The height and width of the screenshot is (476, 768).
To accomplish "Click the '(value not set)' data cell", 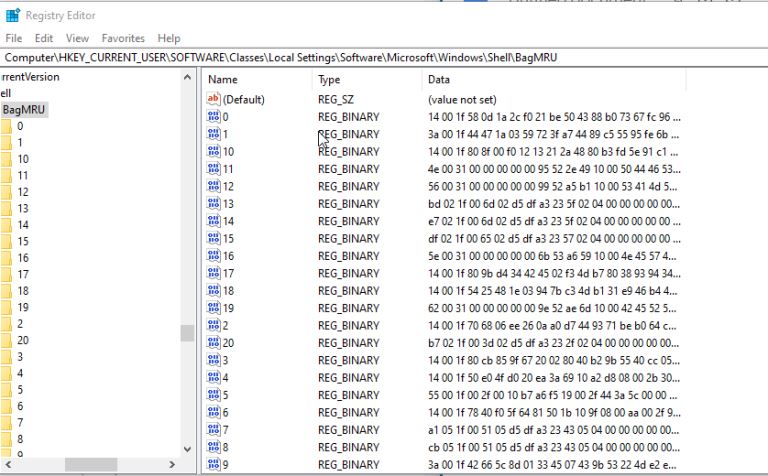I will [462, 99].
